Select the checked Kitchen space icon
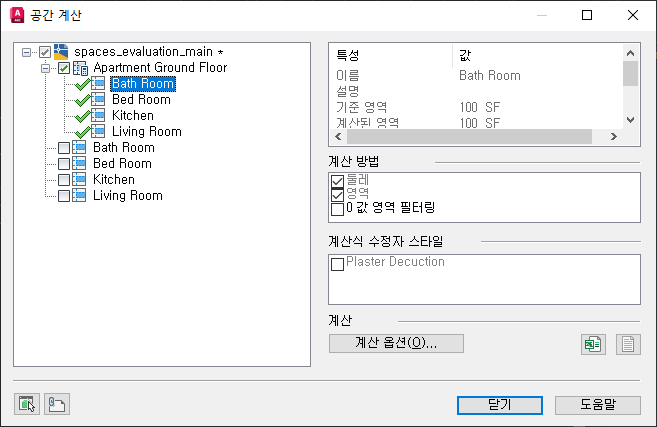Screen dimensions: 657x427 tap(98, 115)
